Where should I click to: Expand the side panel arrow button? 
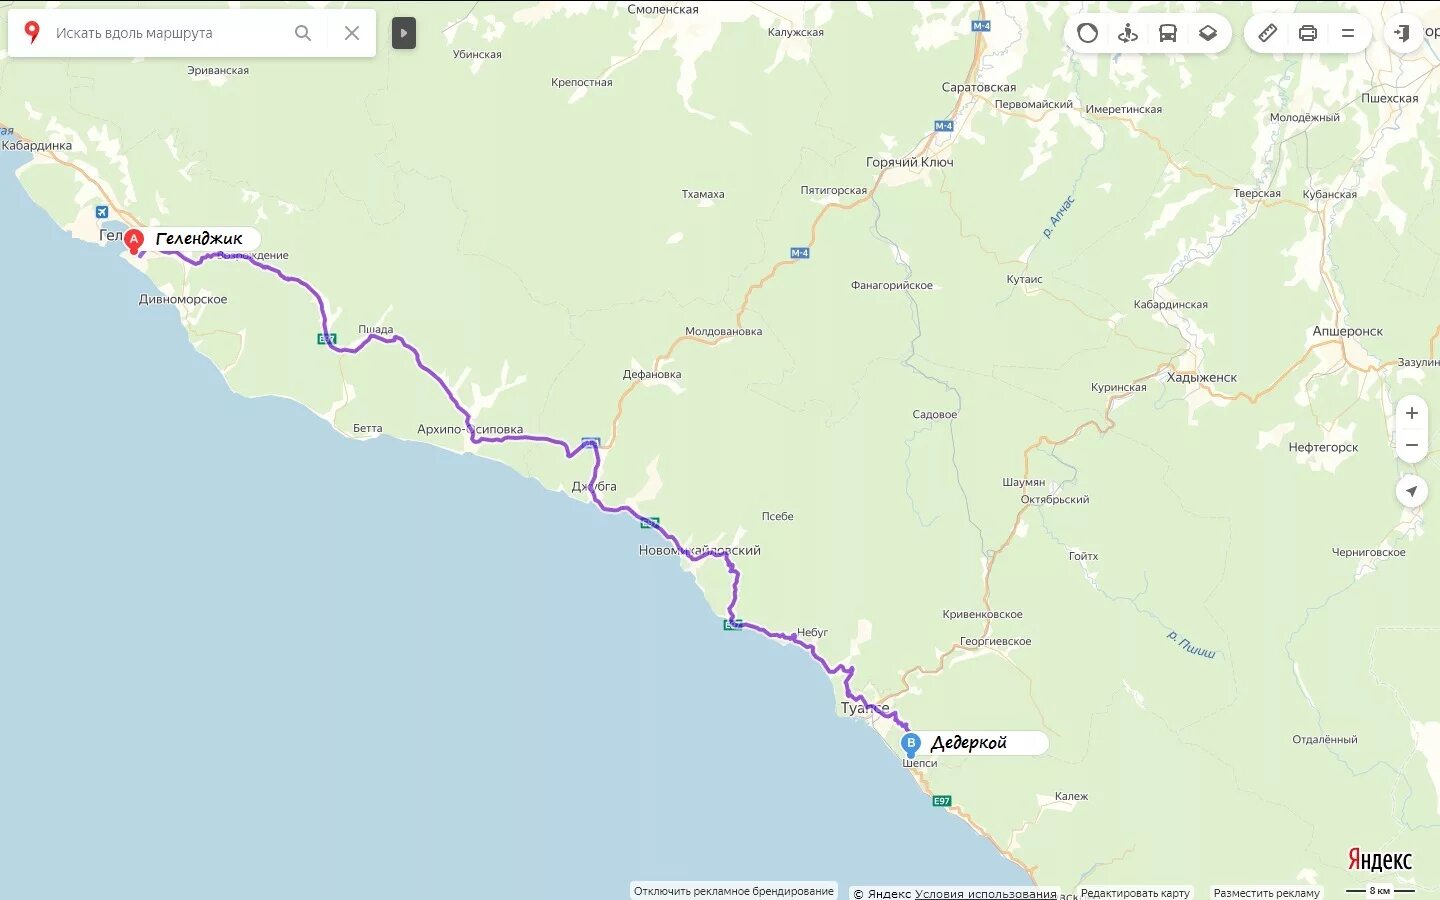click(403, 33)
